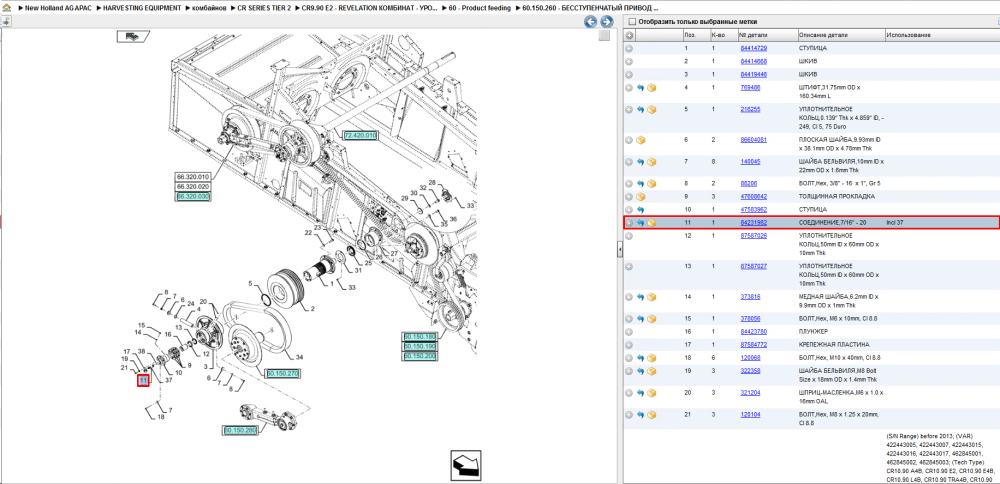The width and height of the screenshot is (1000, 484).
Task: Open diagram reference label 60.150.280
Action: click(x=240, y=430)
